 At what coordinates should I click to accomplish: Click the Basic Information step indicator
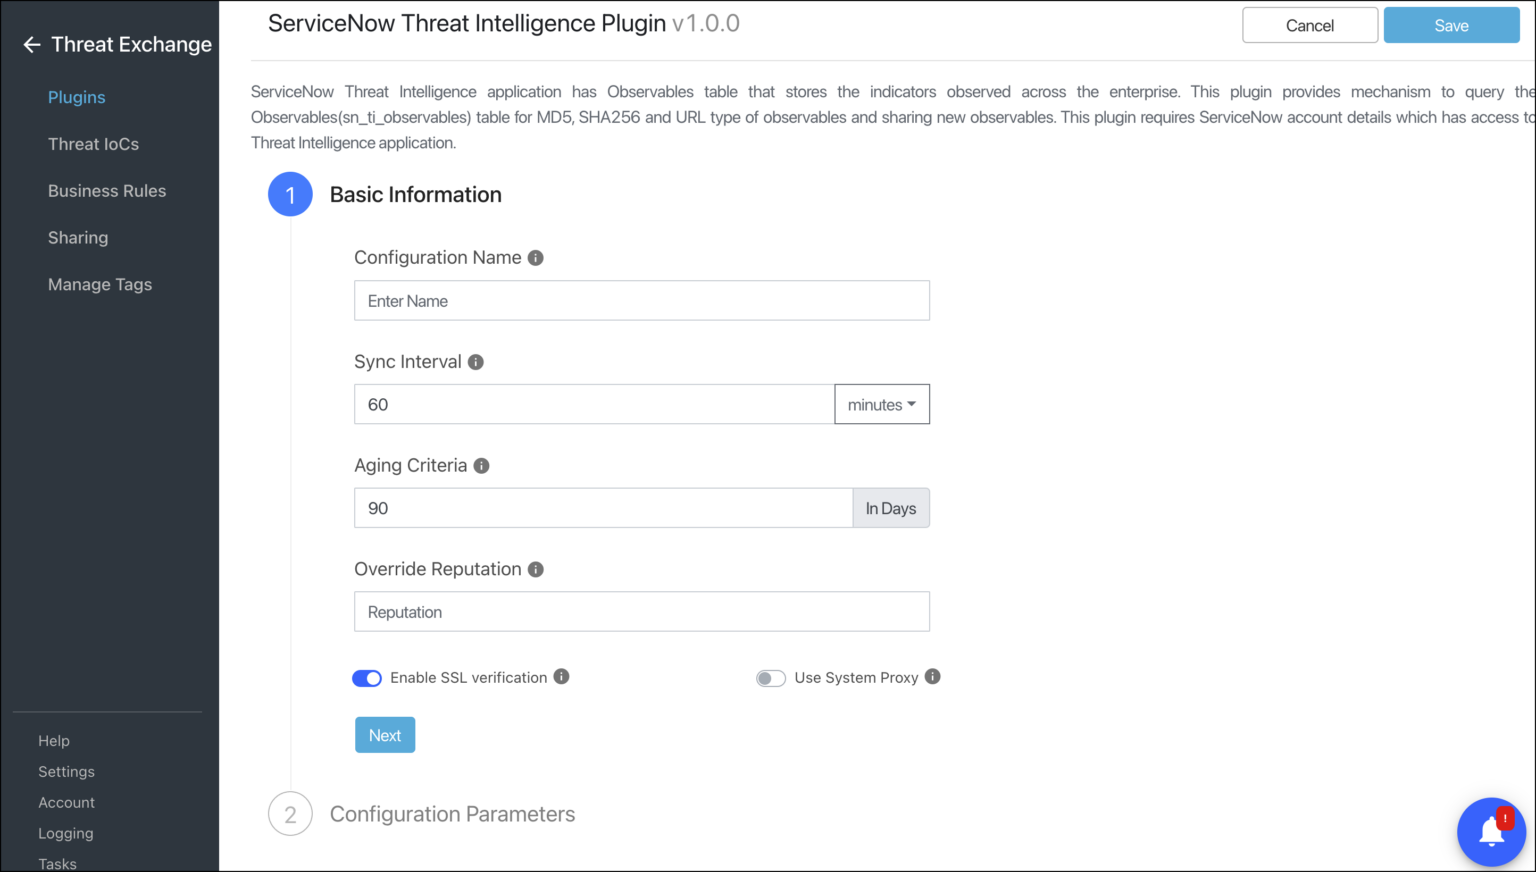290,194
